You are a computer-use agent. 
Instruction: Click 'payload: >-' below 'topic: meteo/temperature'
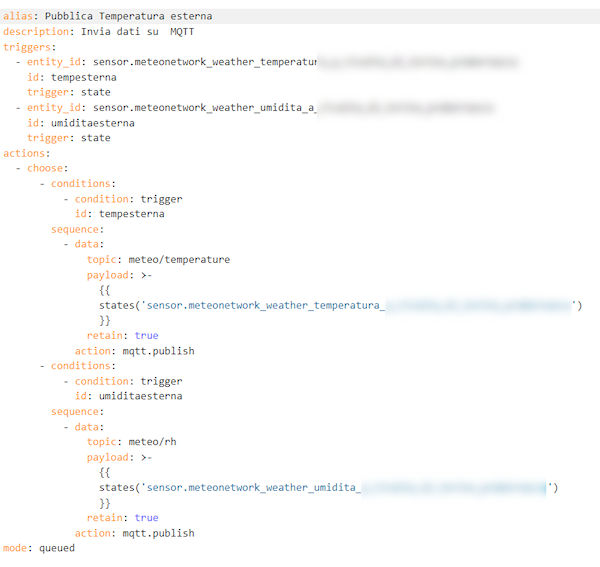coord(119,275)
